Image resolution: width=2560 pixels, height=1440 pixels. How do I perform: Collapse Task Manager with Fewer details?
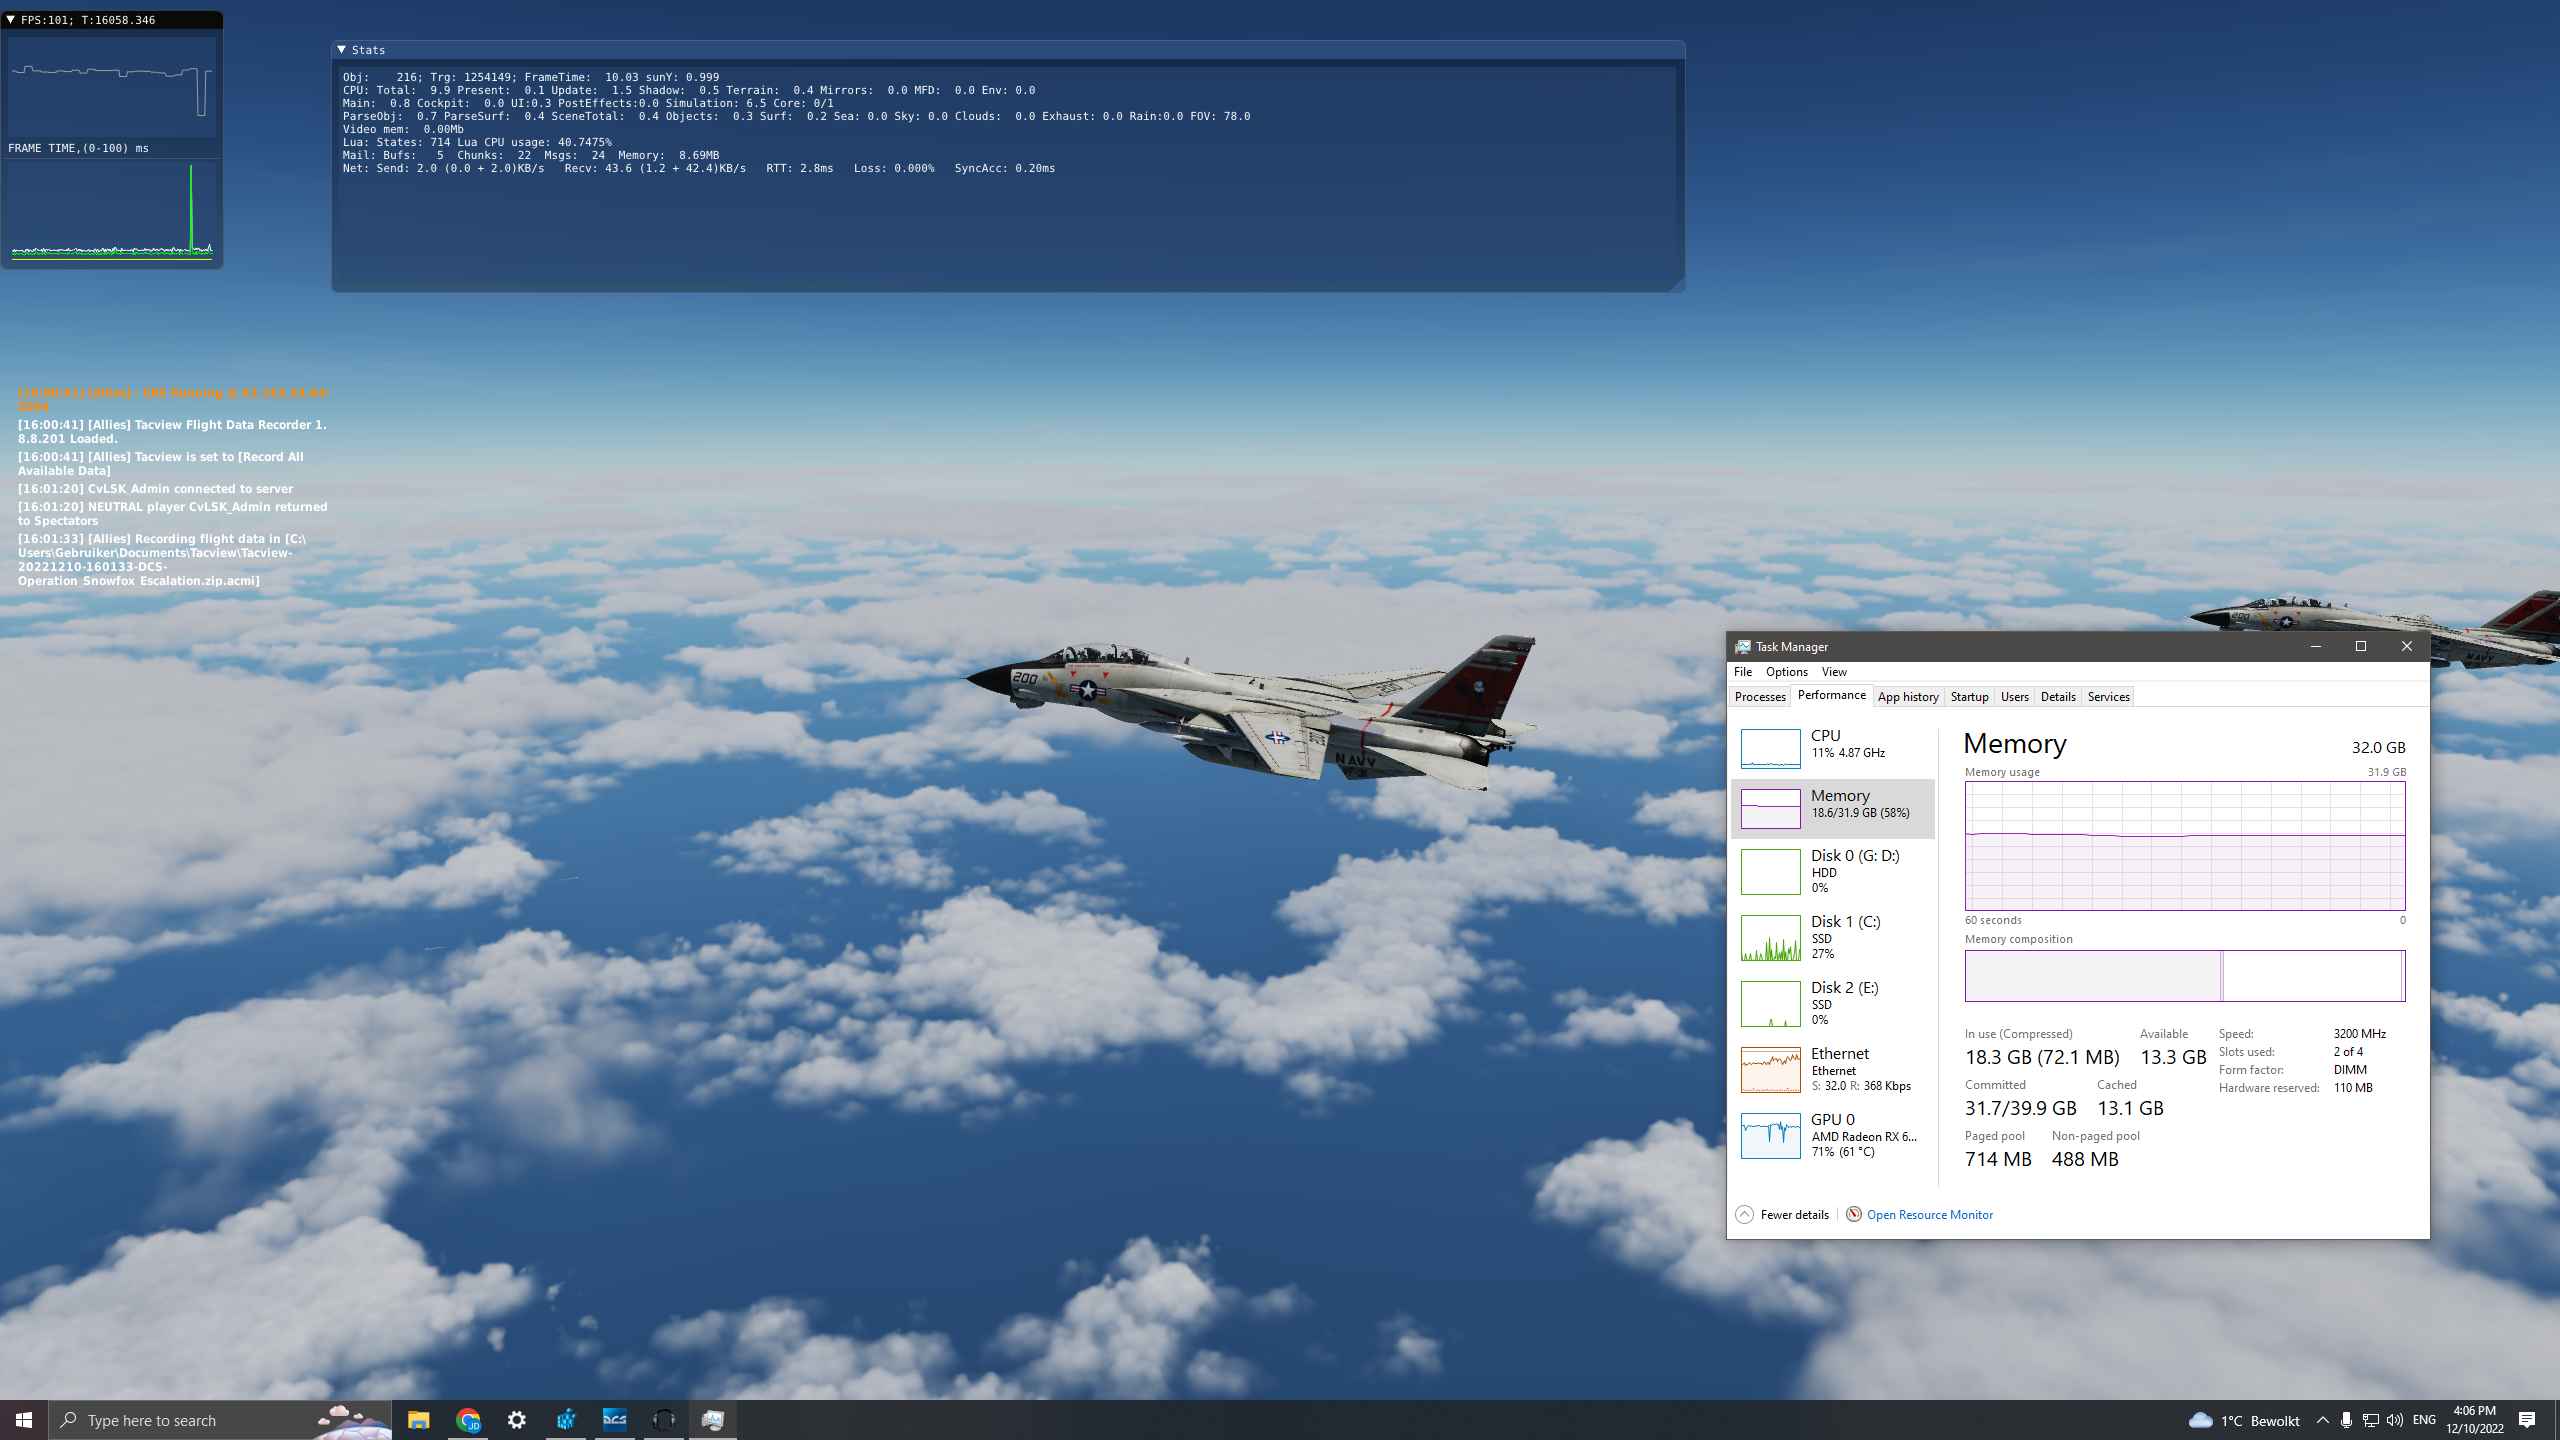[1783, 1214]
